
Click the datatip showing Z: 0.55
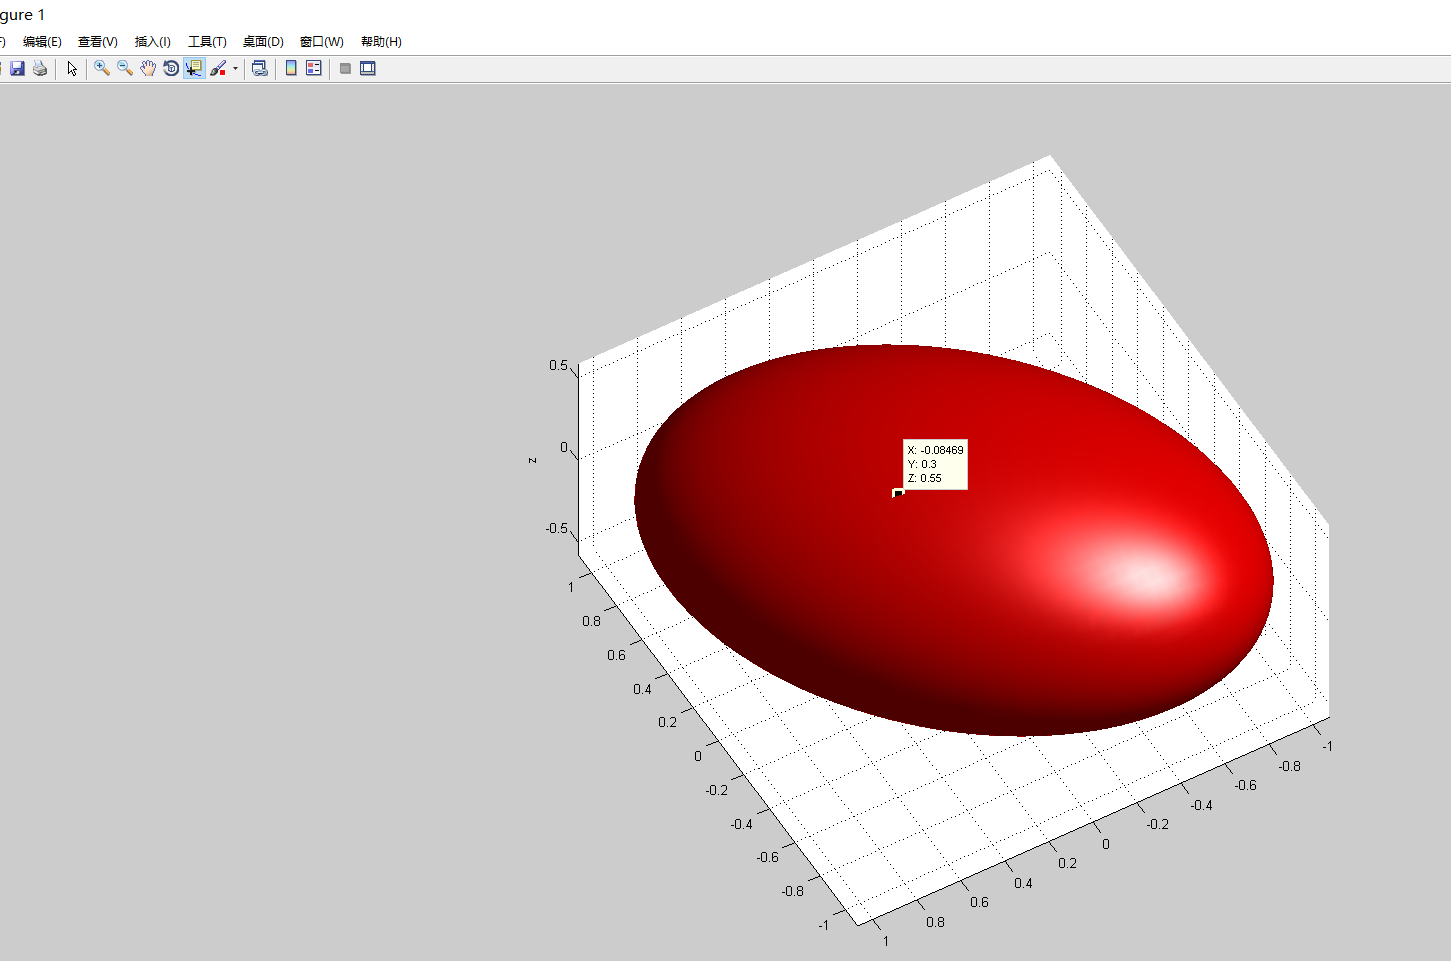coord(935,464)
